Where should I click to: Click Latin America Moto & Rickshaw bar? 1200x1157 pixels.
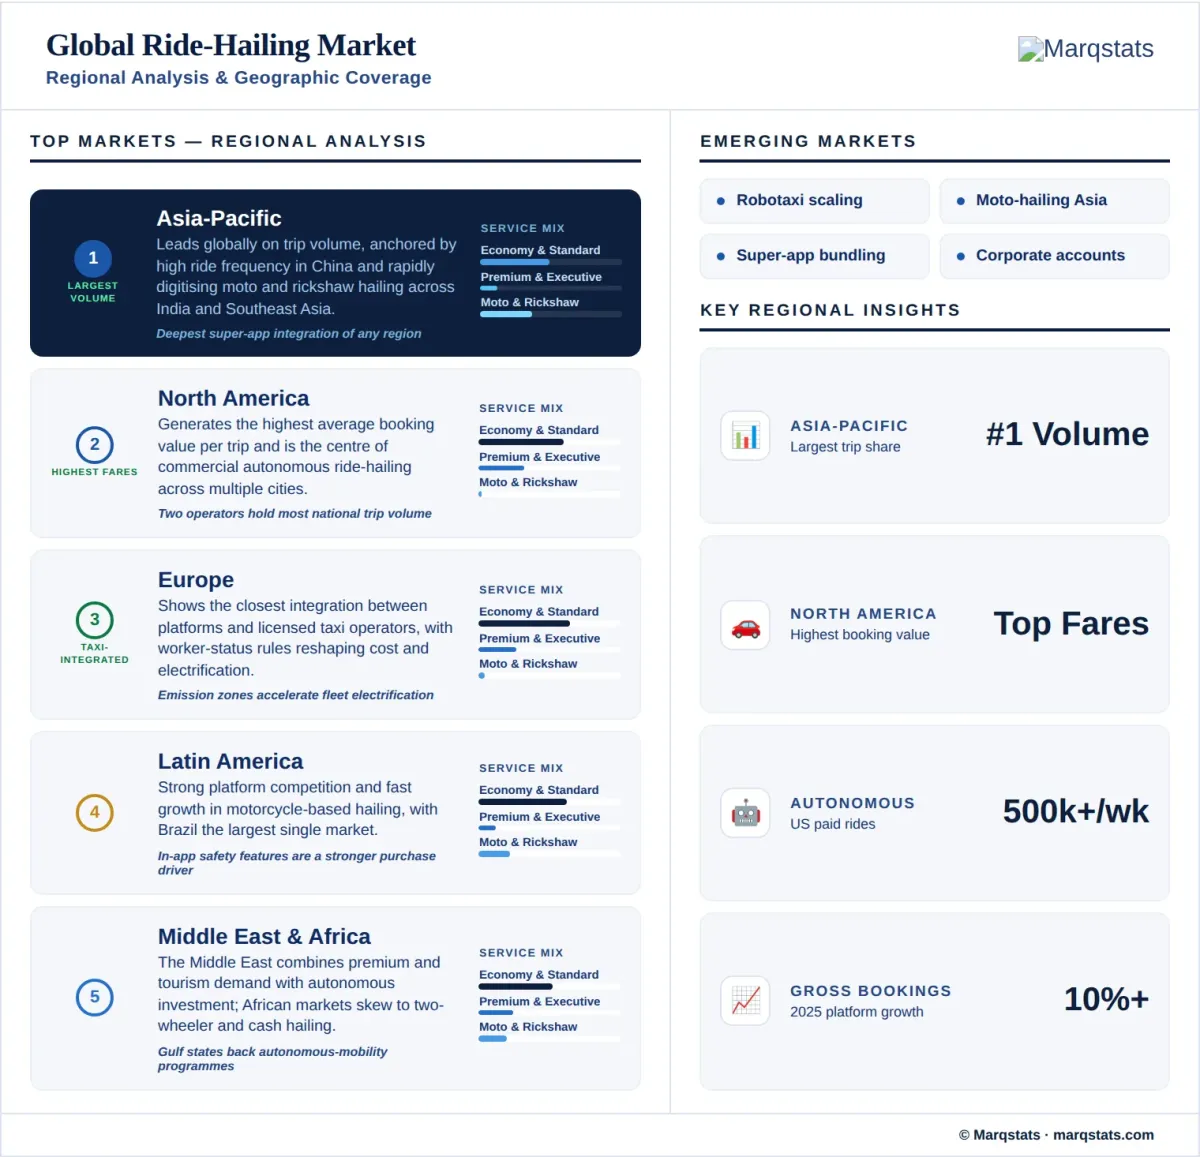550,854
